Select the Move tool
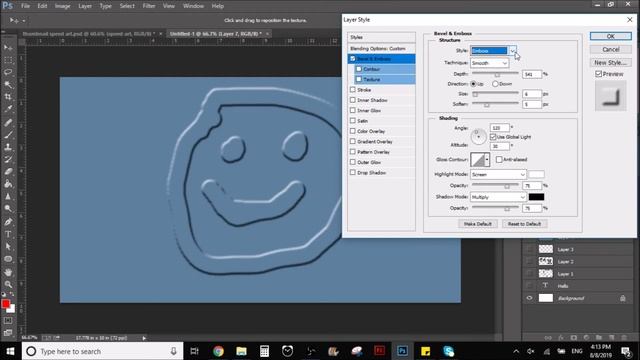 [x=8, y=48]
